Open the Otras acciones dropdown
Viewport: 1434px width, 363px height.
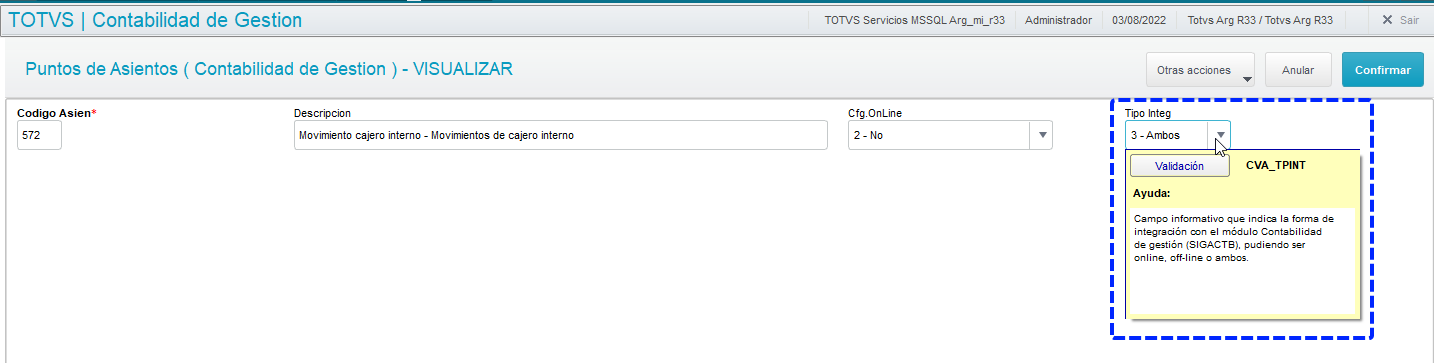pos(1200,70)
